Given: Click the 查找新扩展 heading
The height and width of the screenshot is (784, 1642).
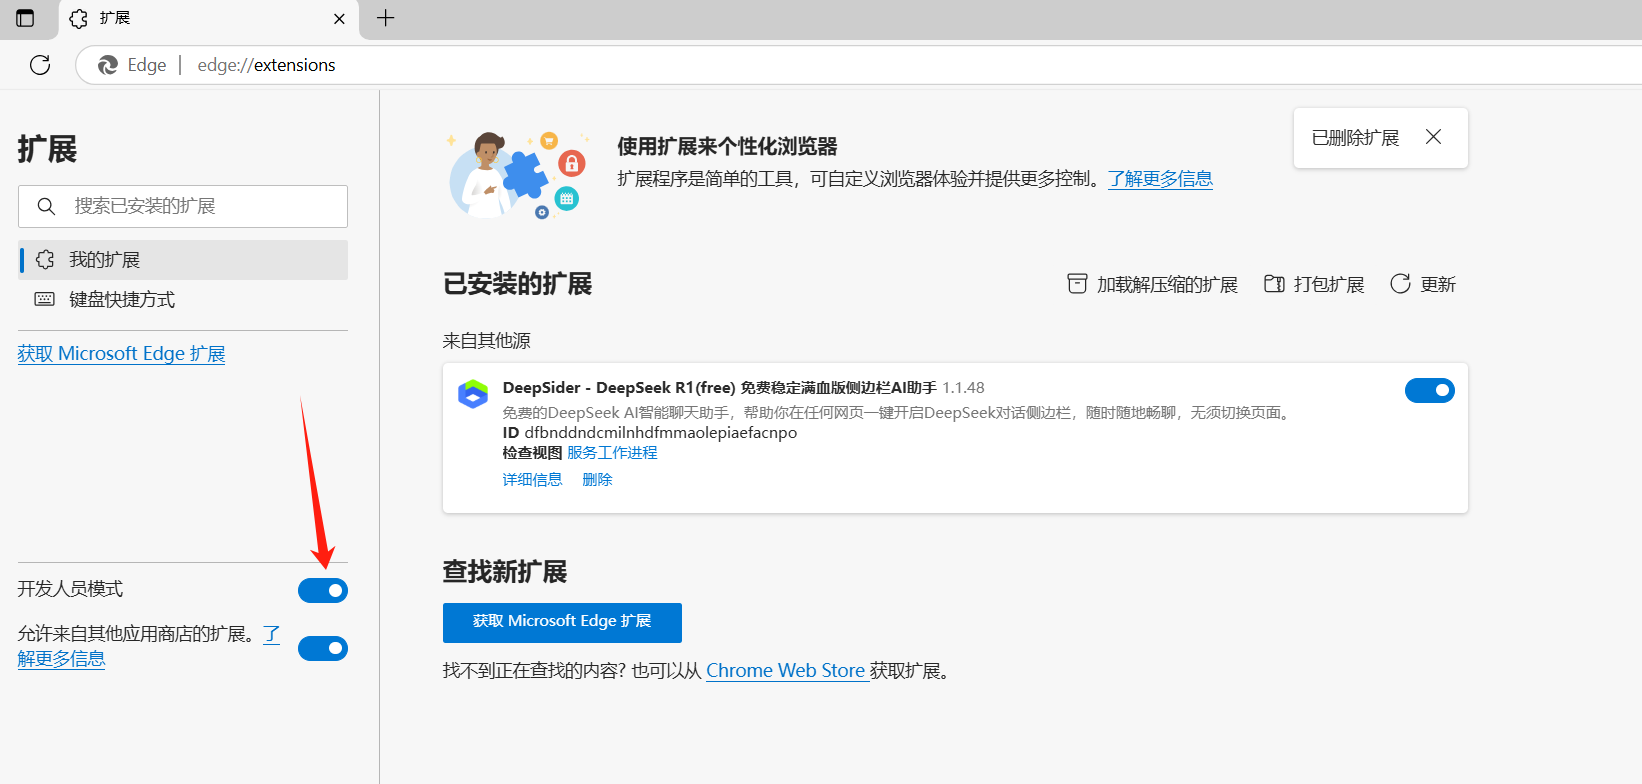Looking at the screenshot, I should [505, 572].
